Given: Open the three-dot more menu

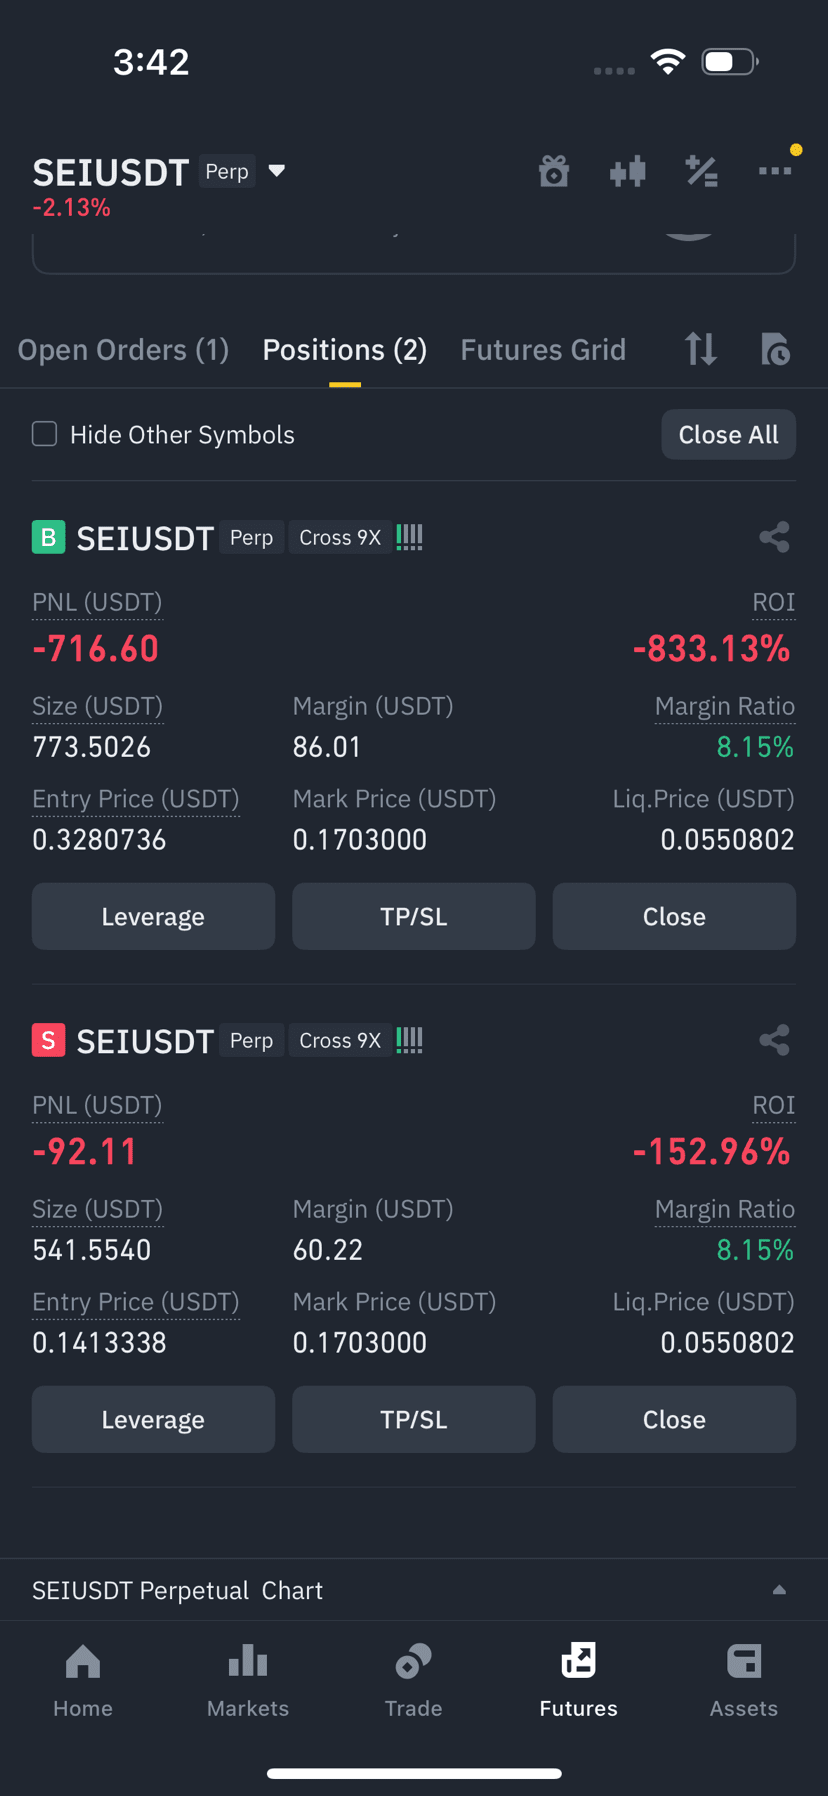Looking at the screenshot, I should 775,171.
